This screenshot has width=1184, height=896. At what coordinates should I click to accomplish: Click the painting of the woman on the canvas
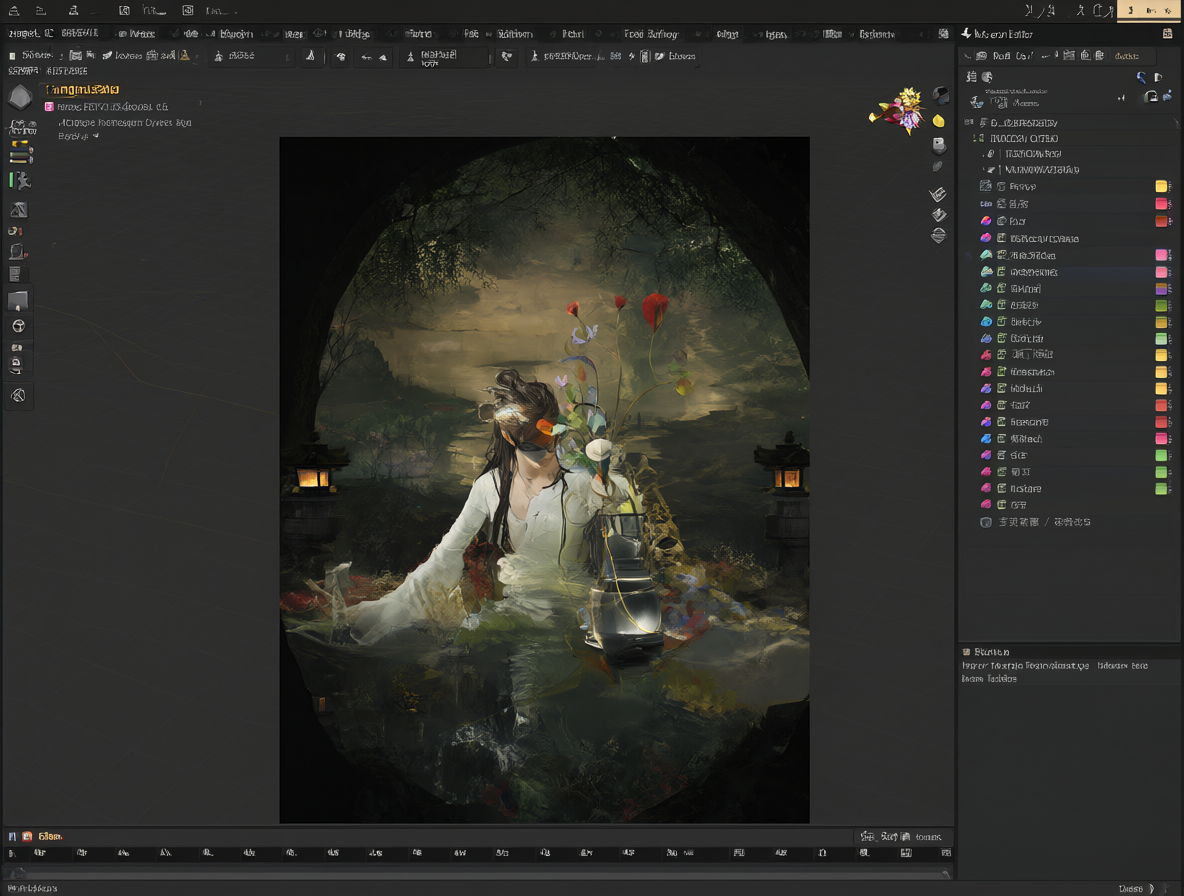pos(544,480)
